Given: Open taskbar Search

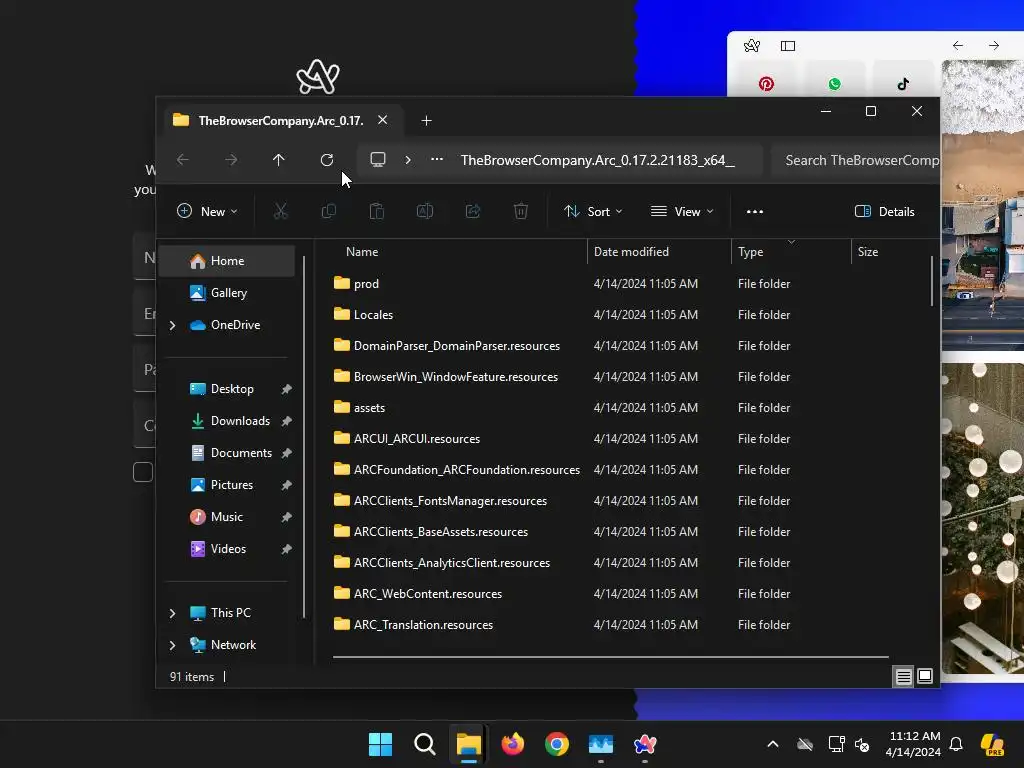Looking at the screenshot, I should coord(424,744).
